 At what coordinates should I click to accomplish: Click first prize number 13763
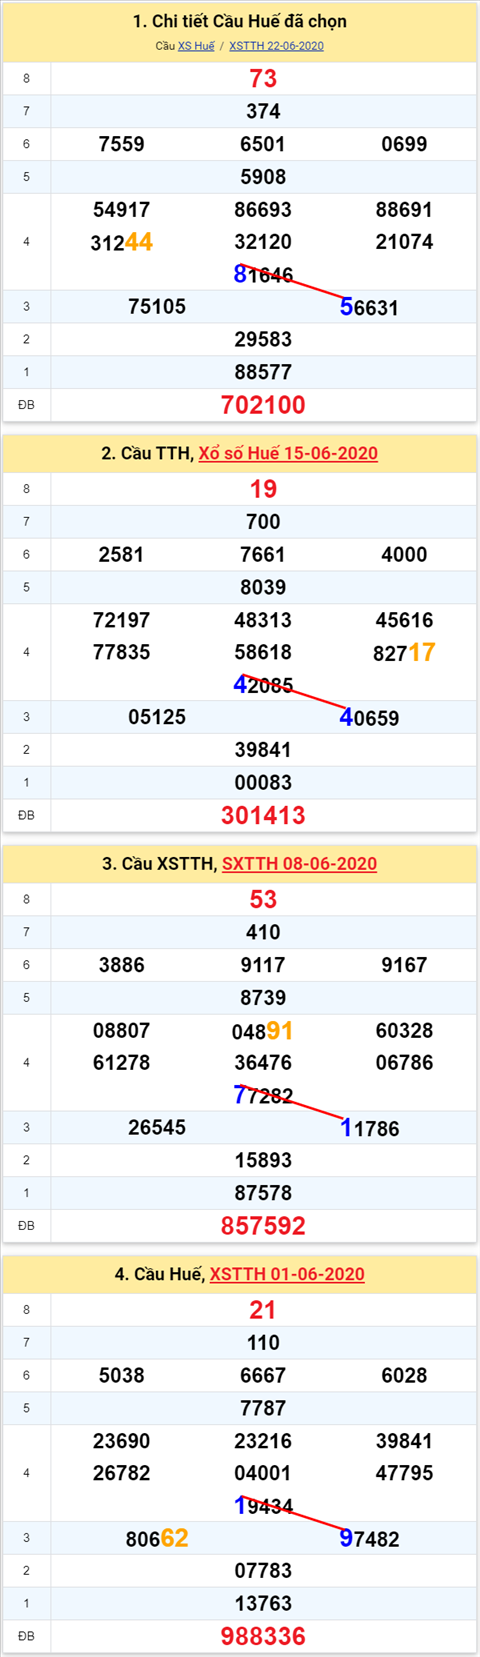[263, 1603]
